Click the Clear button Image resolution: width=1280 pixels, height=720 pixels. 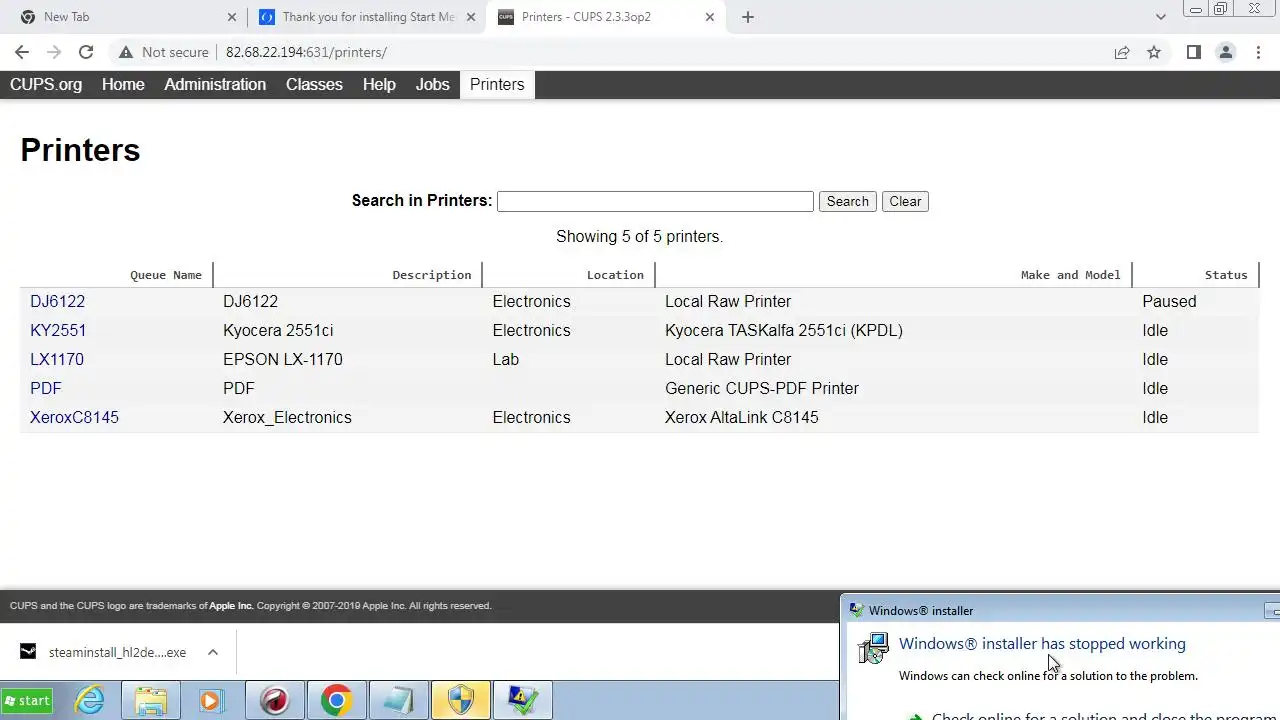(x=905, y=201)
